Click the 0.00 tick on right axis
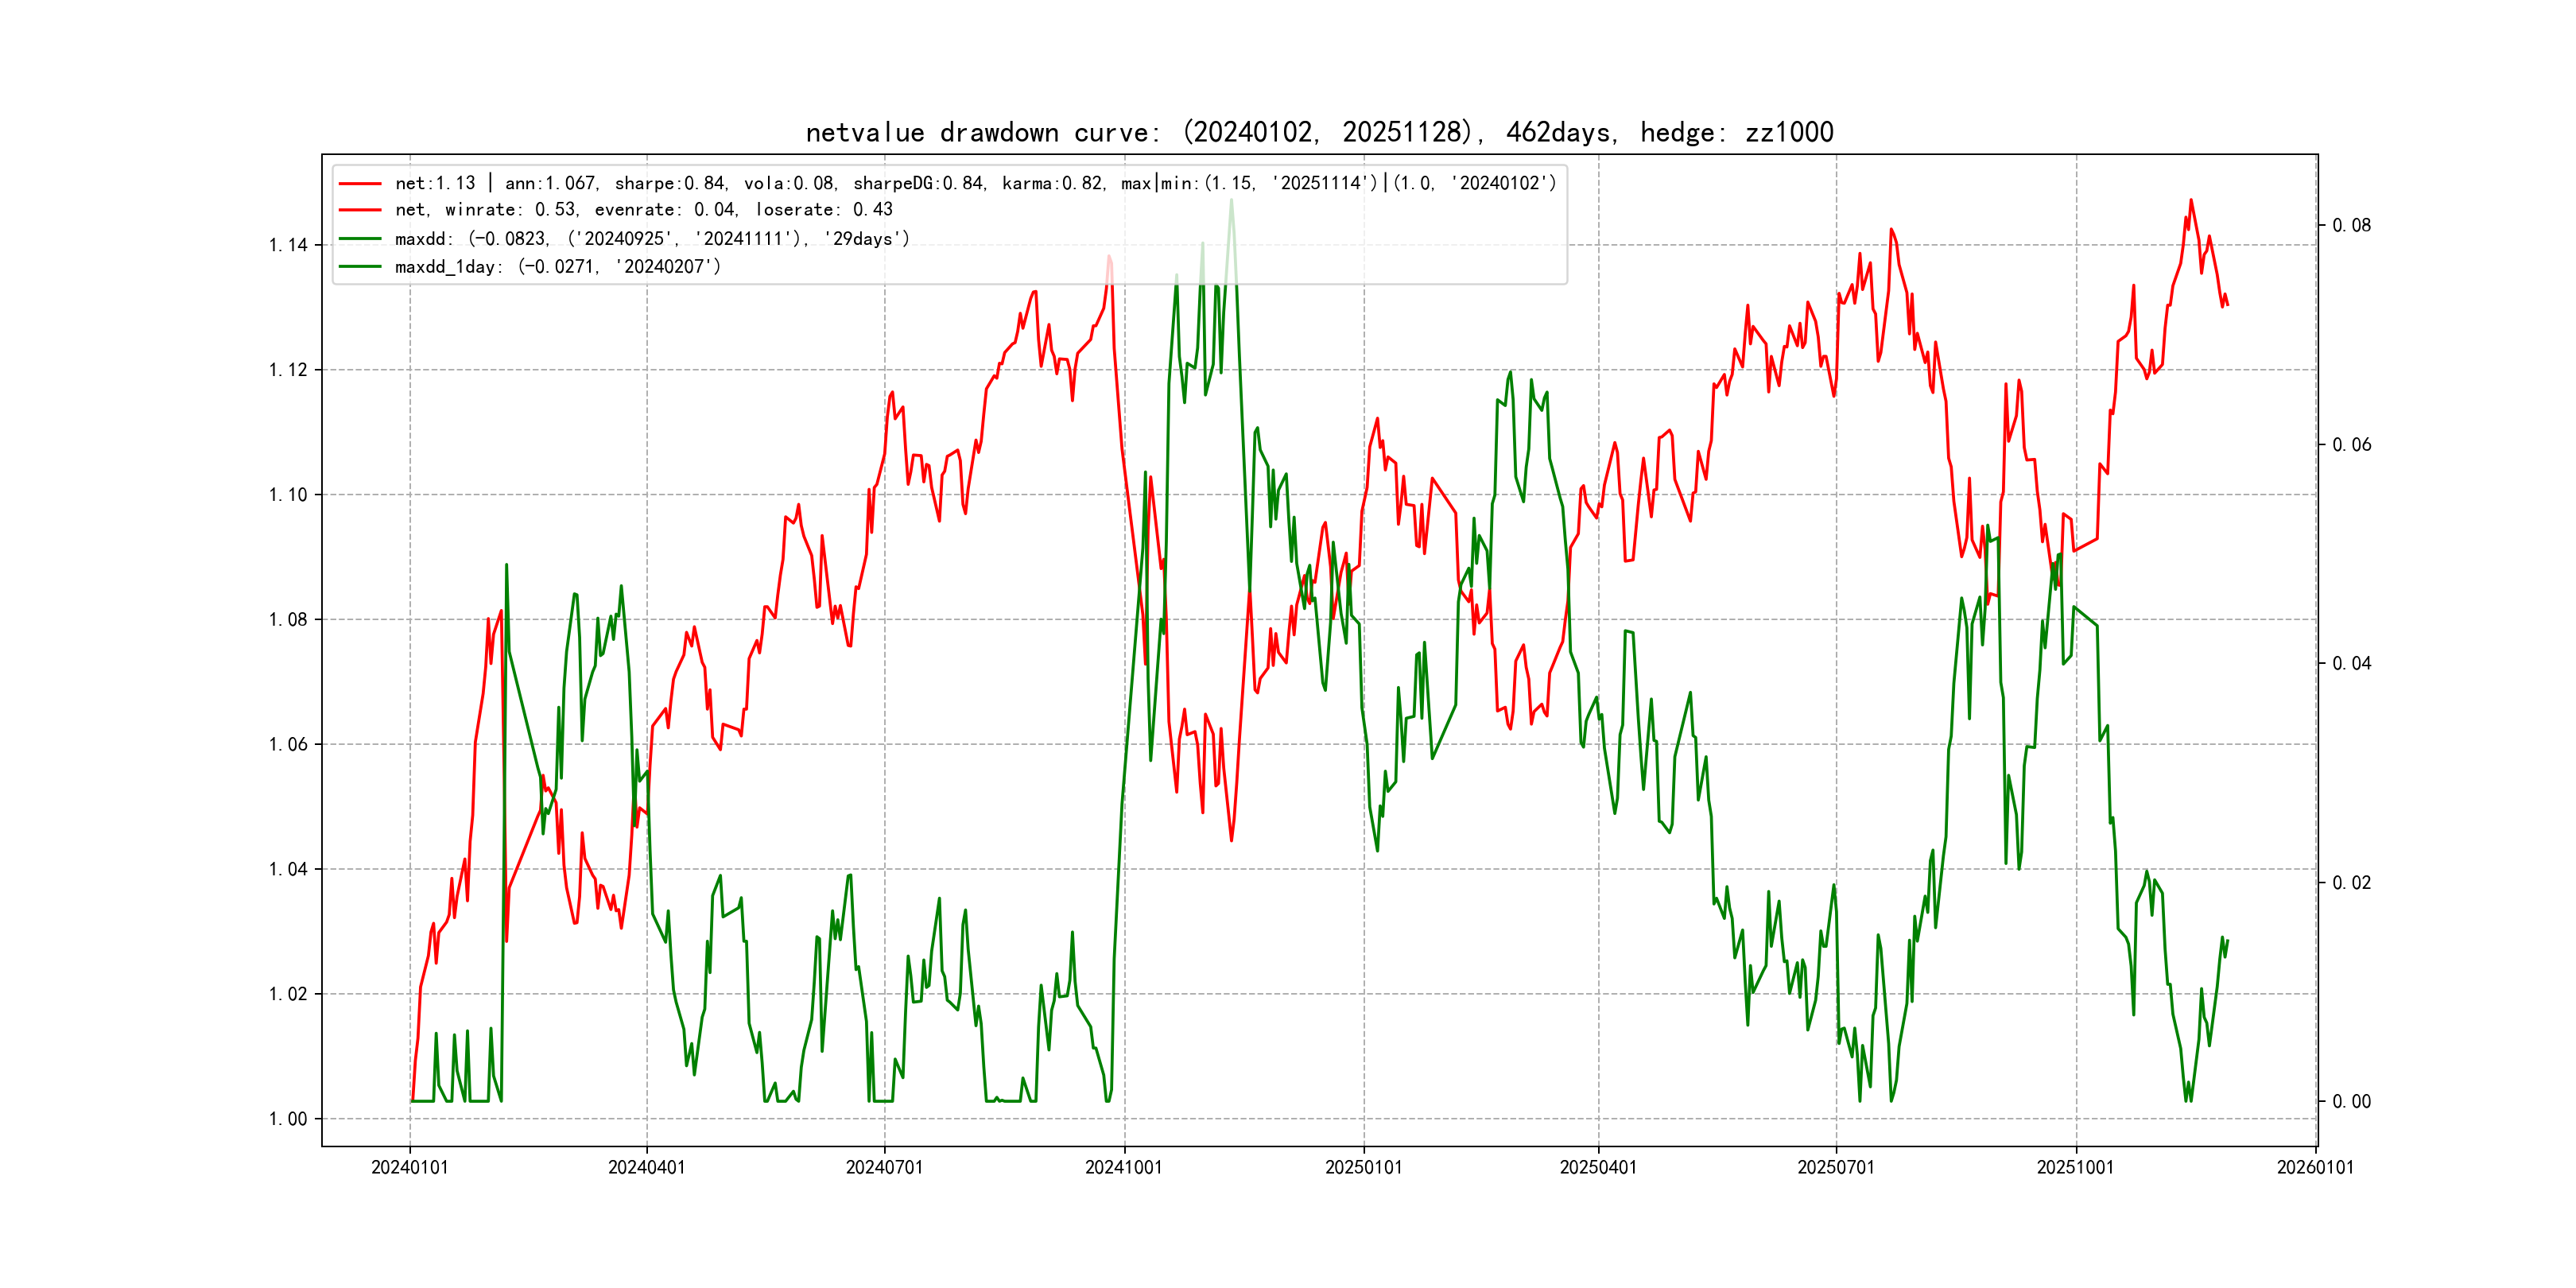2576x1288 pixels. pos(2351,1102)
